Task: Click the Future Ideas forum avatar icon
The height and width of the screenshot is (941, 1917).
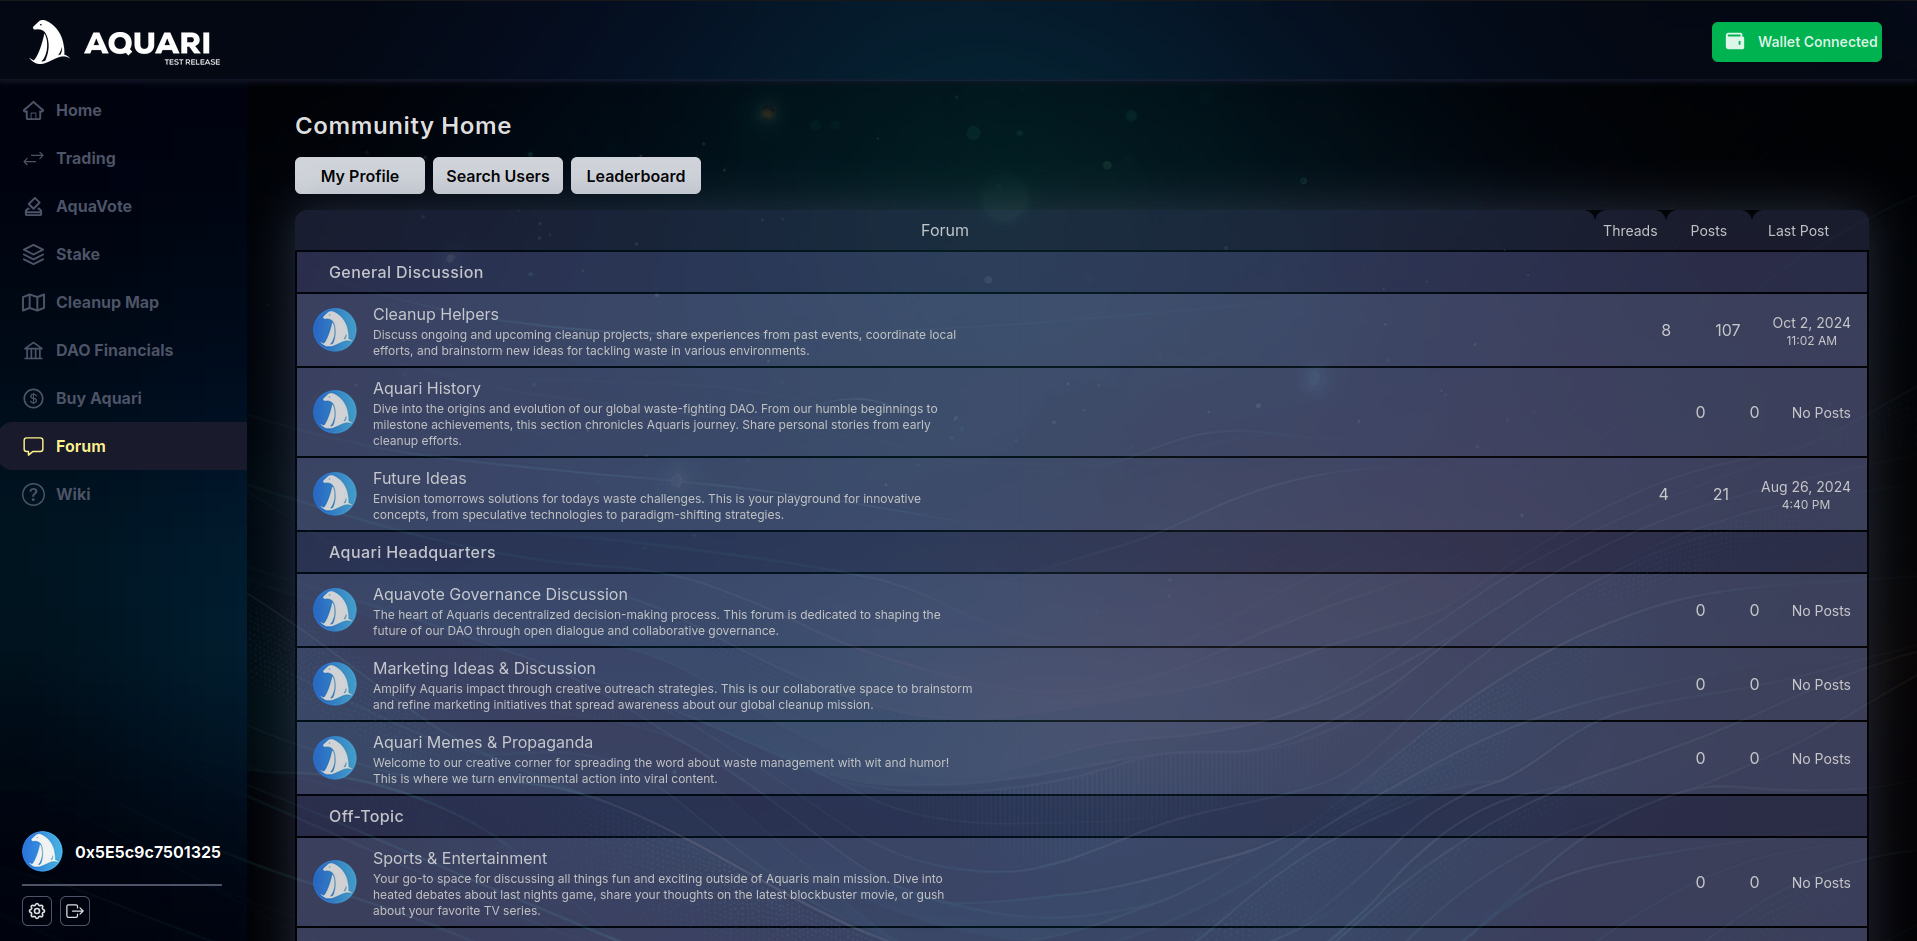Action: 335,494
